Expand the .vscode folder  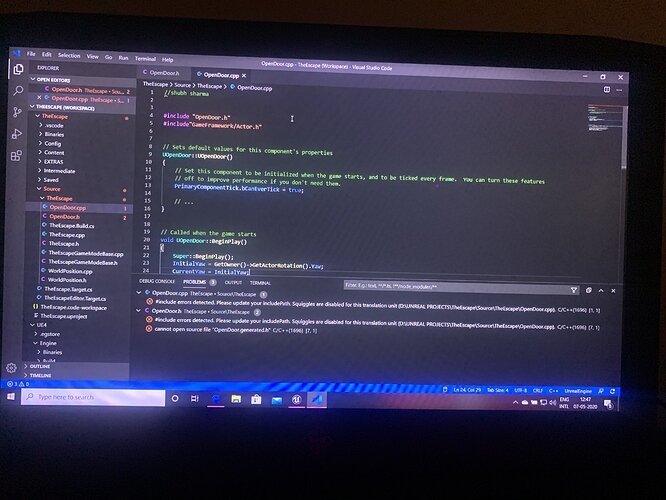point(54,126)
